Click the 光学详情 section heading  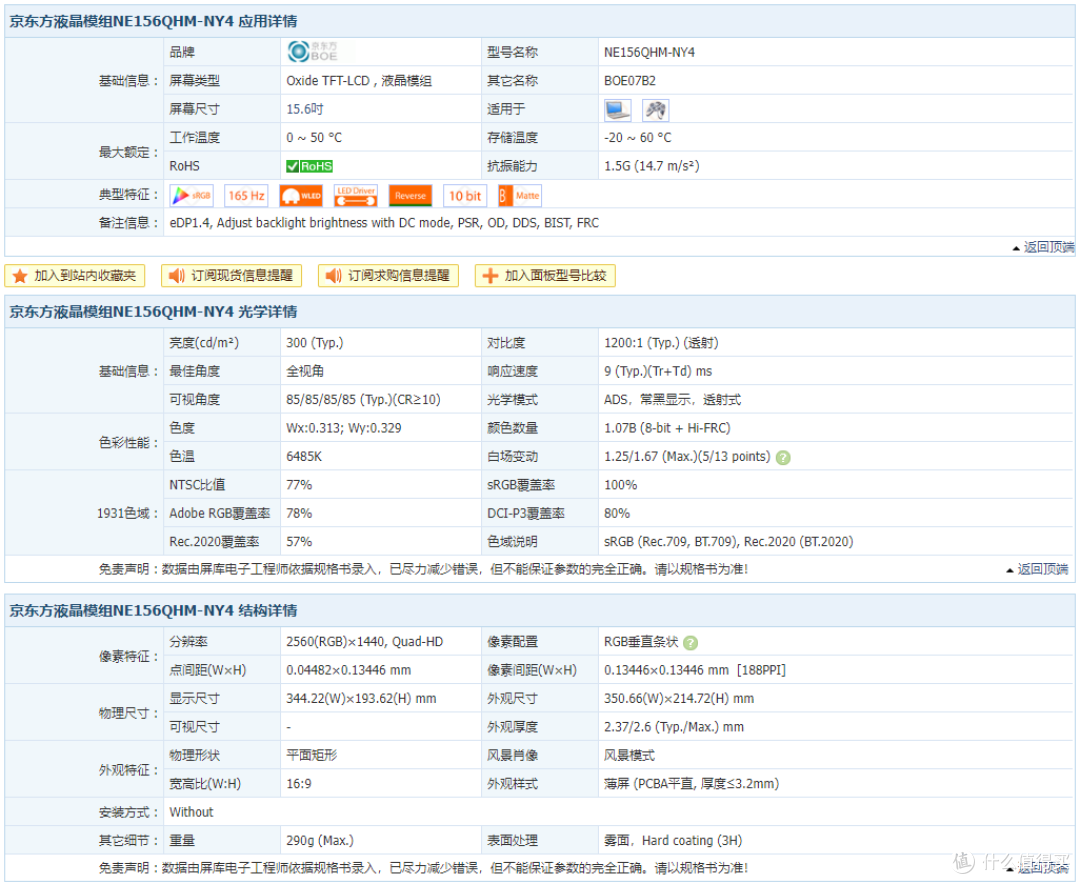(x=154, y=311)
